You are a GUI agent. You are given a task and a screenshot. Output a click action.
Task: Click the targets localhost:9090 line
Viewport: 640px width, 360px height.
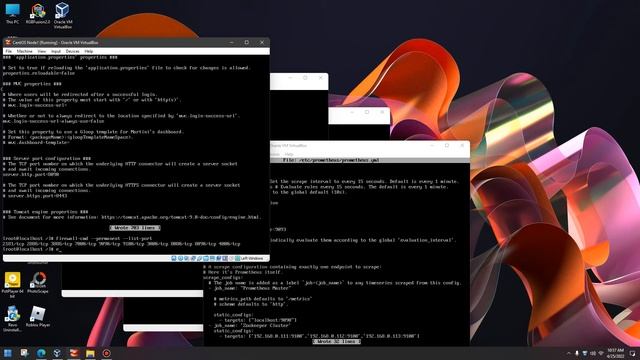tap(258, 320)
